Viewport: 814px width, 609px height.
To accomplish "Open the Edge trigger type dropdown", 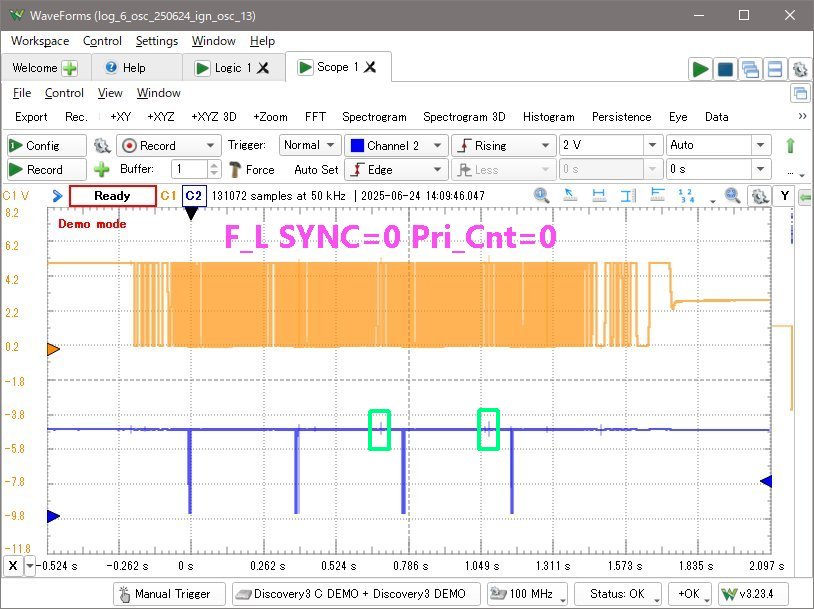I will (396, 169).
